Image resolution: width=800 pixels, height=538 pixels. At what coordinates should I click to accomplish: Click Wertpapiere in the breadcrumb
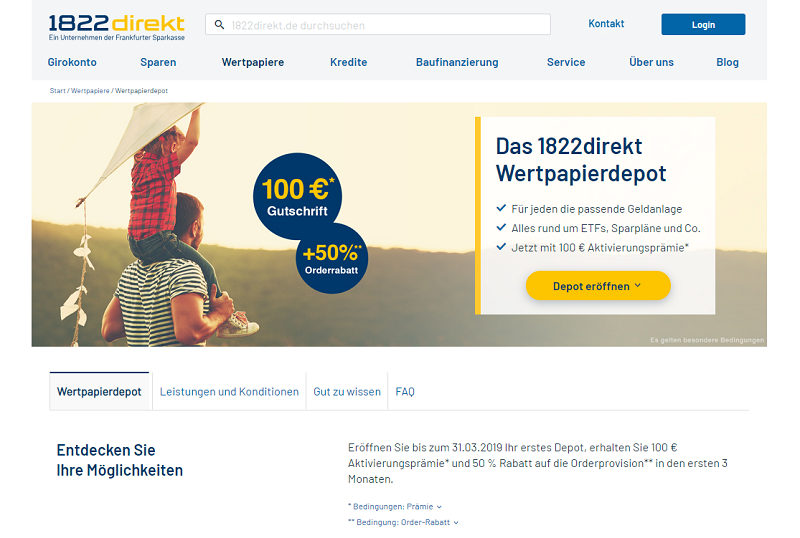[90, 91]
